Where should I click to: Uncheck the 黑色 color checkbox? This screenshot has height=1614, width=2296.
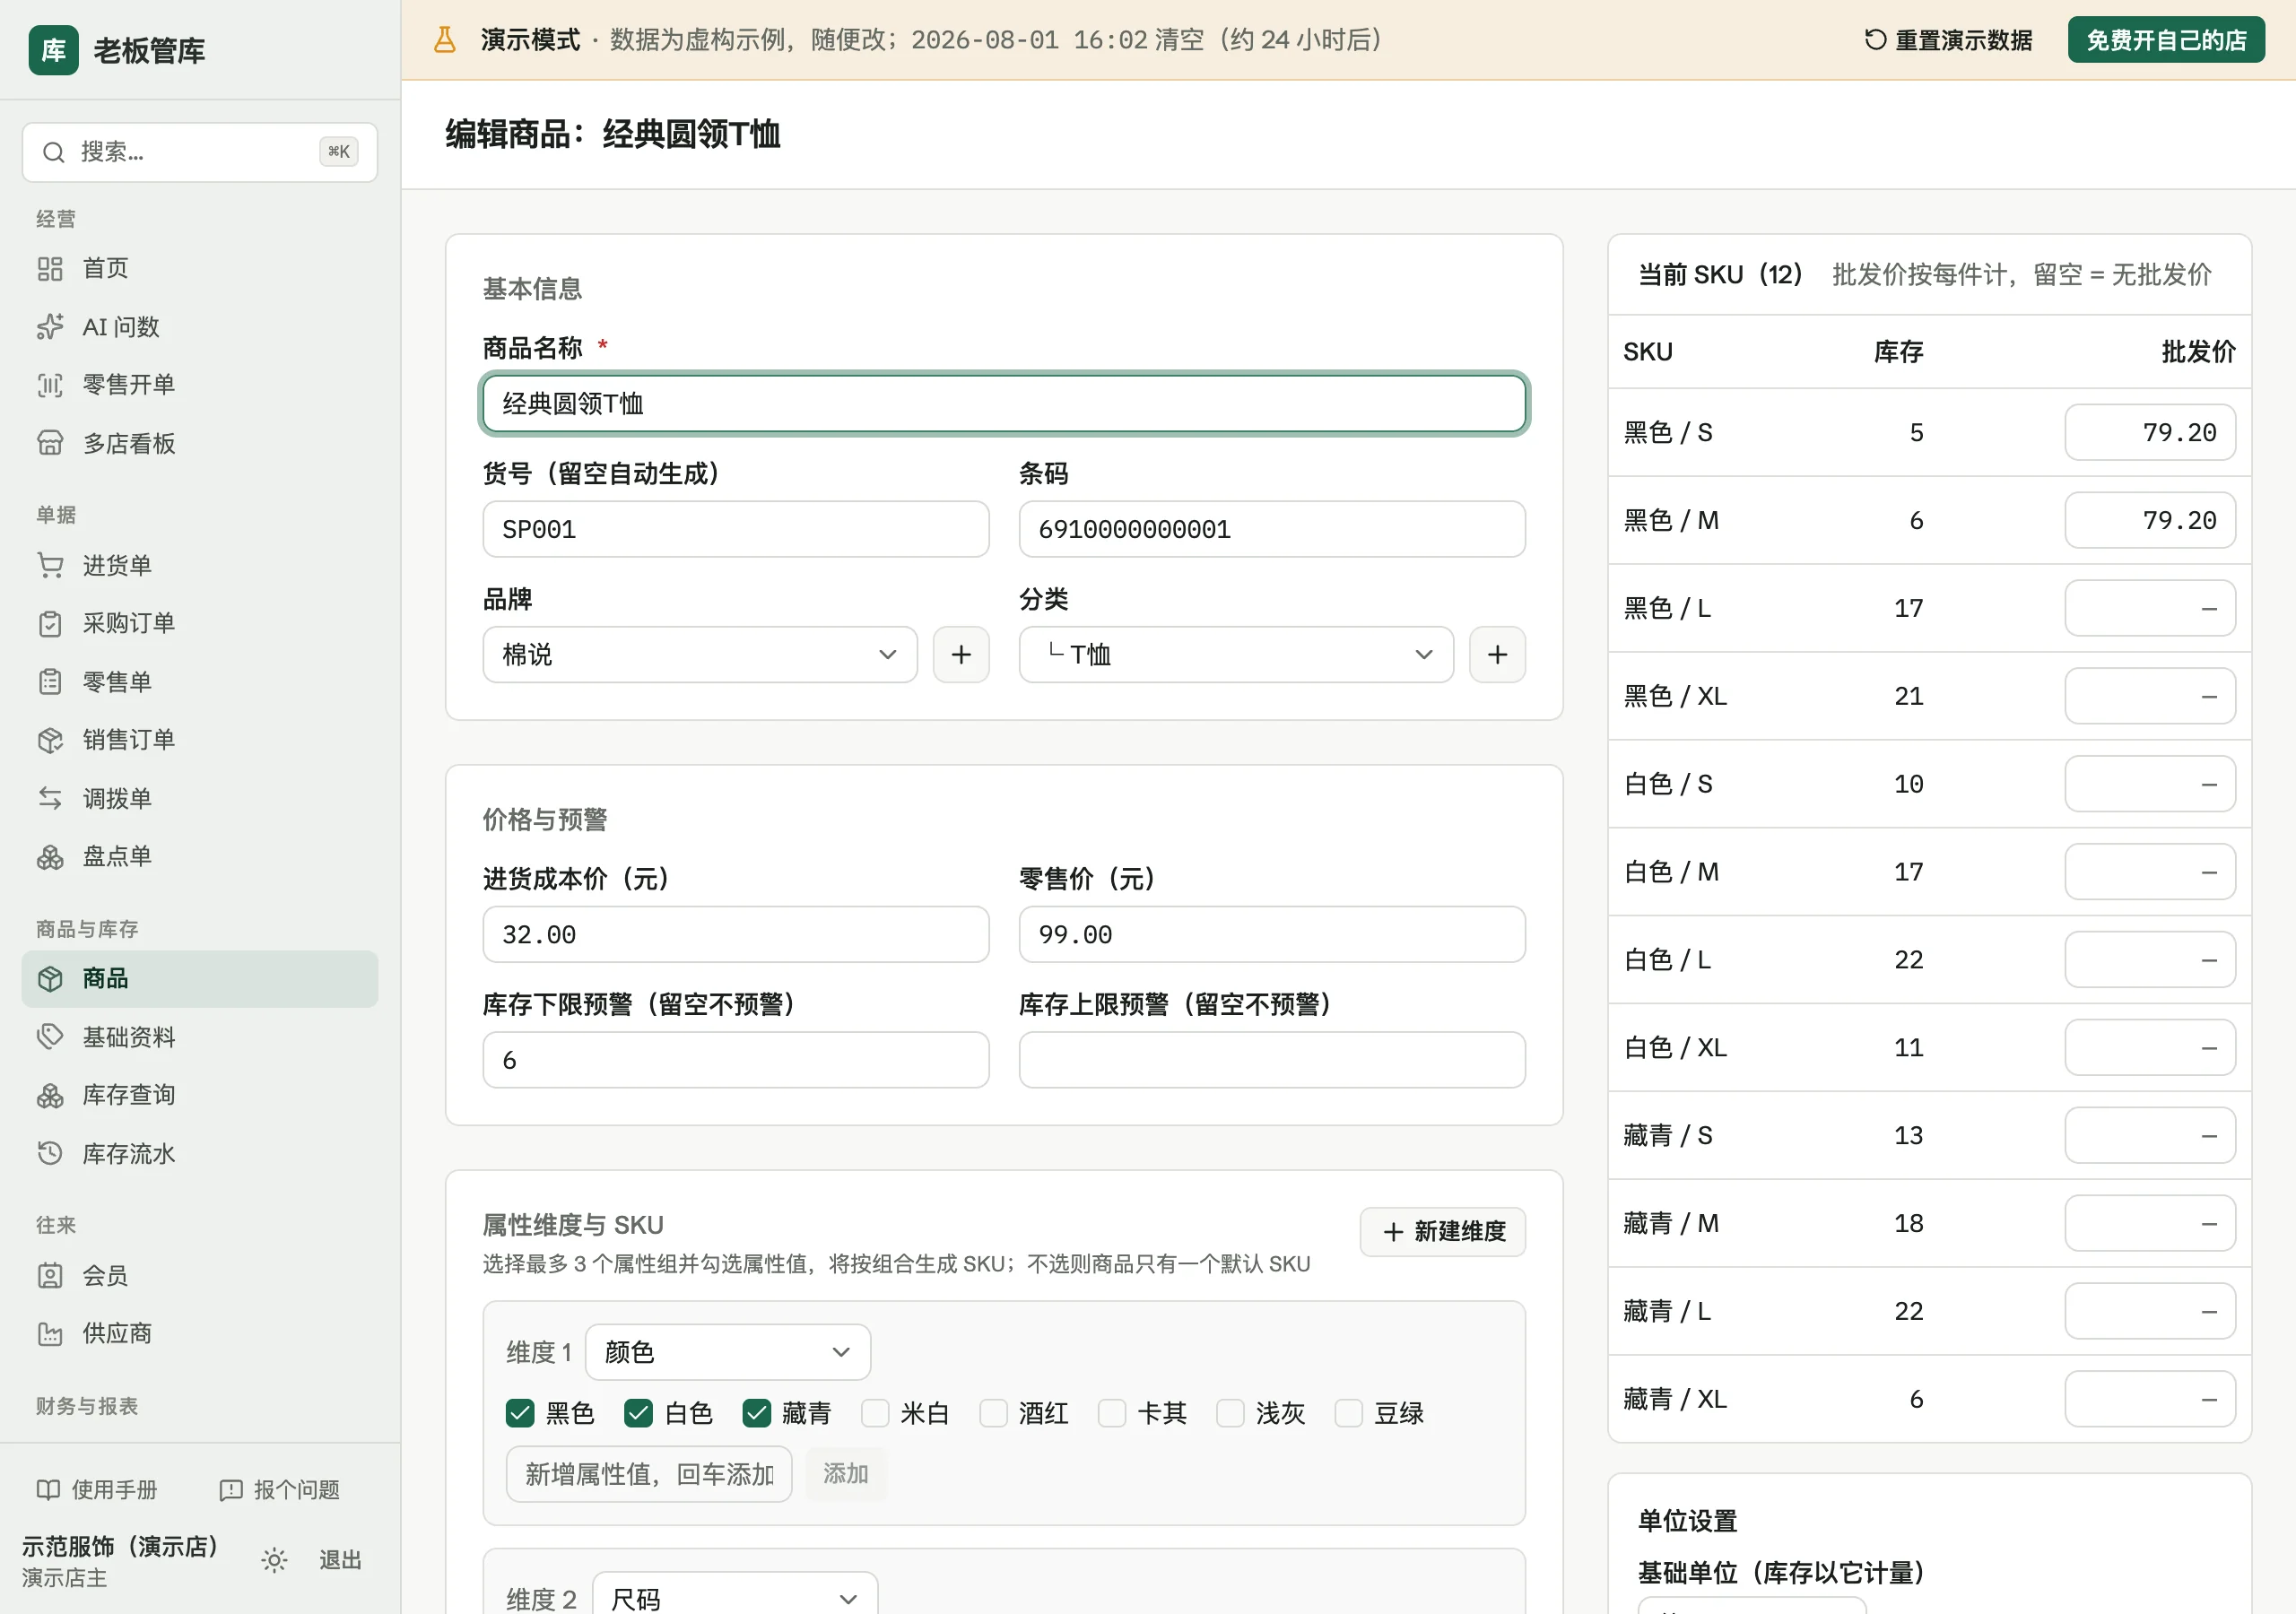520,1413
